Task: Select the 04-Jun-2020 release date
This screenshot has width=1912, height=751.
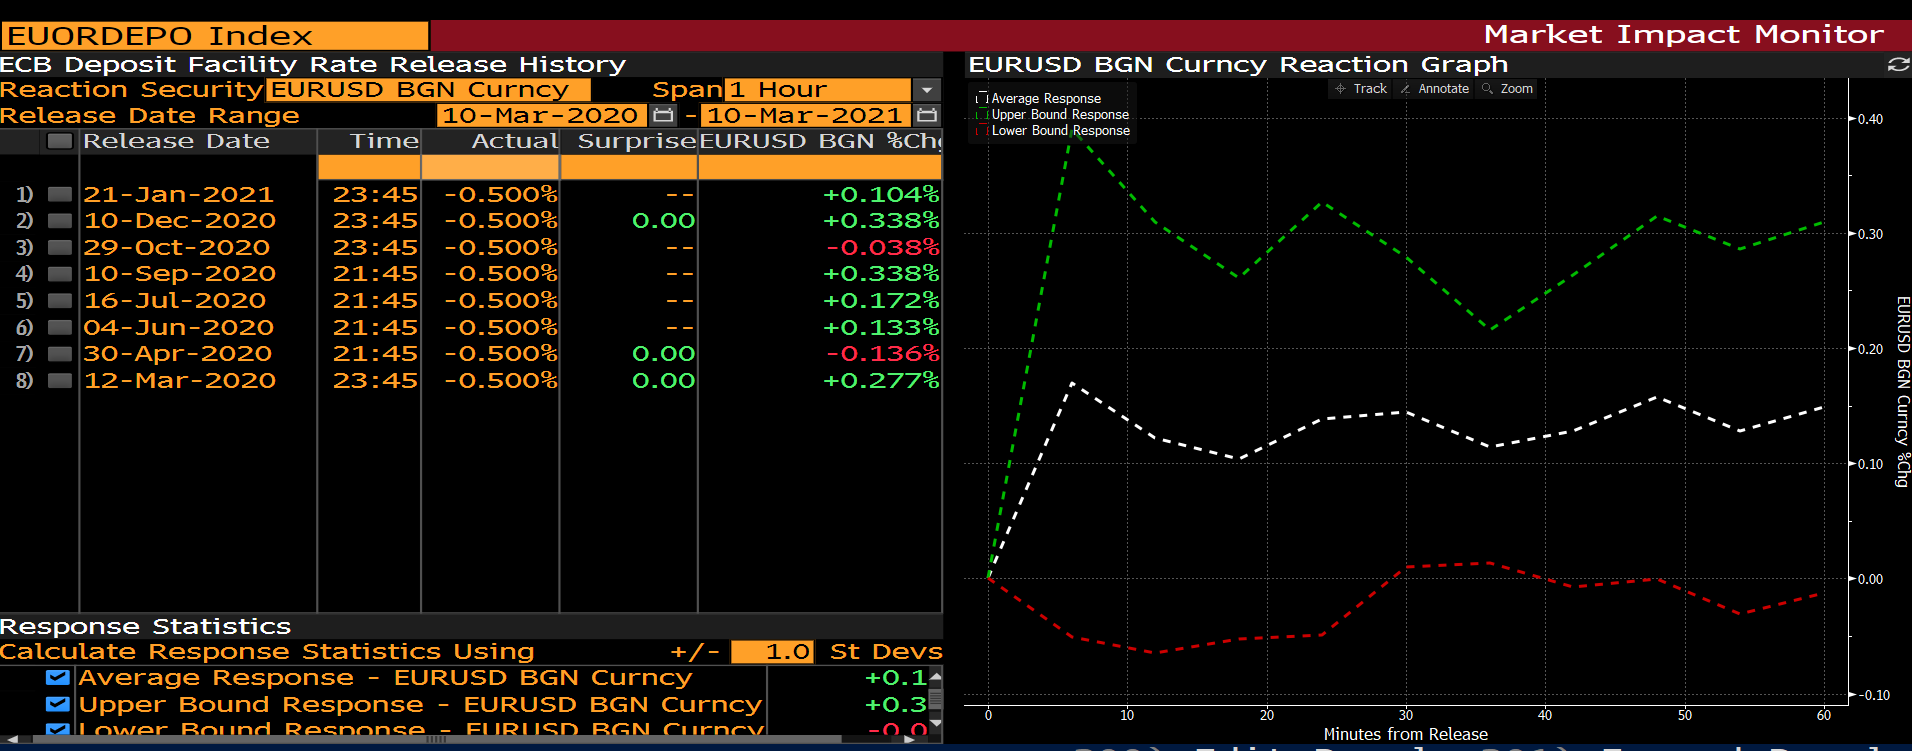Action: coord(178,327)
